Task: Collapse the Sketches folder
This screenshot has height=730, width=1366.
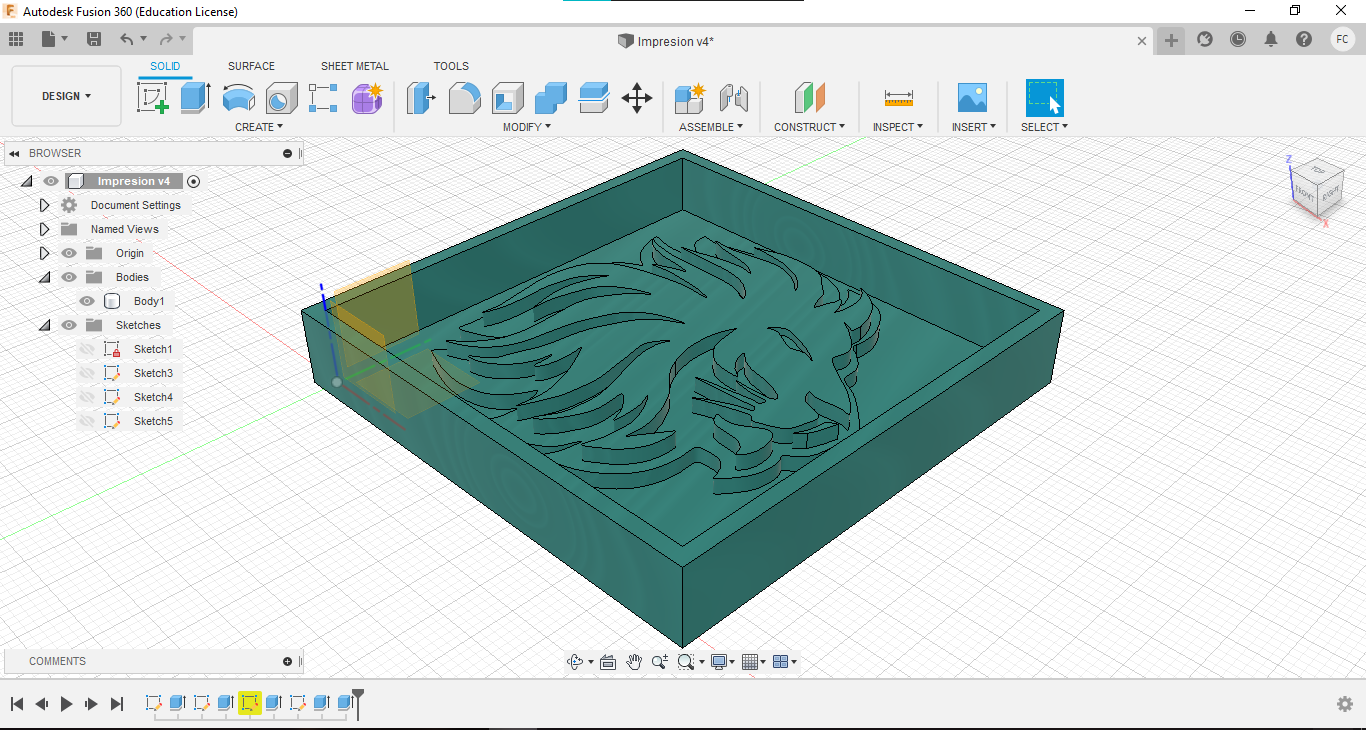Action: (44, 325)
